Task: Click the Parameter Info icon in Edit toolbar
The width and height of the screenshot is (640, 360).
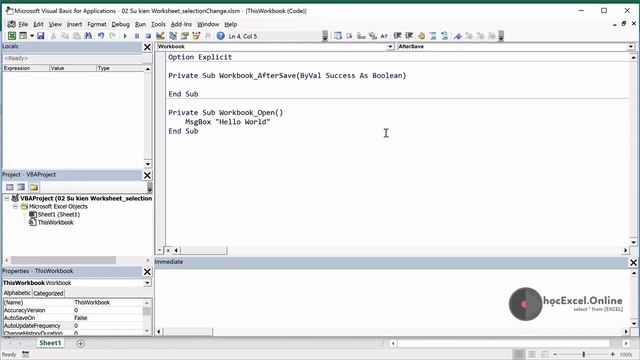Action: coord(372,36)
